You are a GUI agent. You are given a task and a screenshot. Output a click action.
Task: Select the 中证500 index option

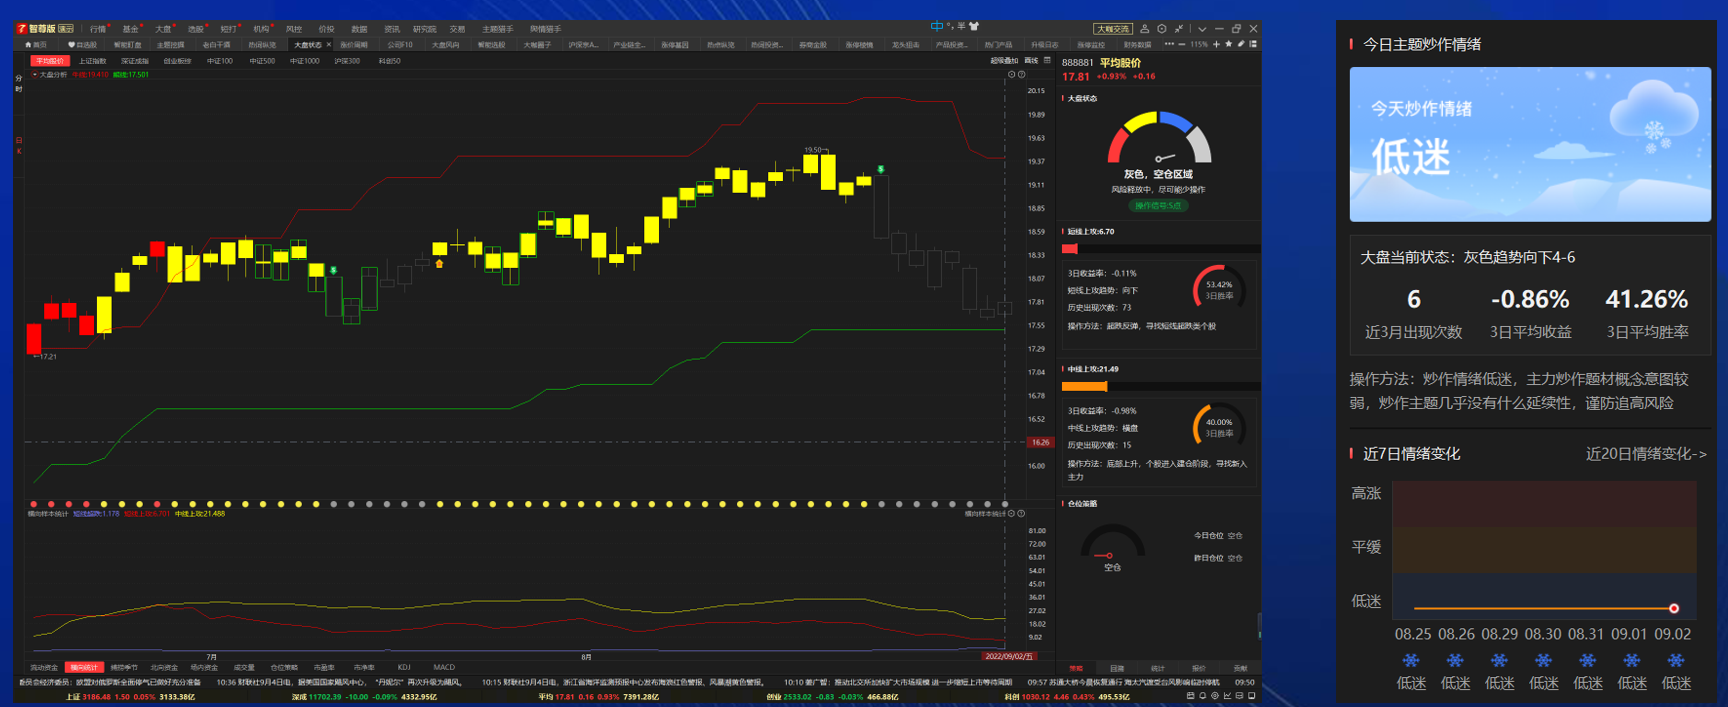(x=262, y=61)
